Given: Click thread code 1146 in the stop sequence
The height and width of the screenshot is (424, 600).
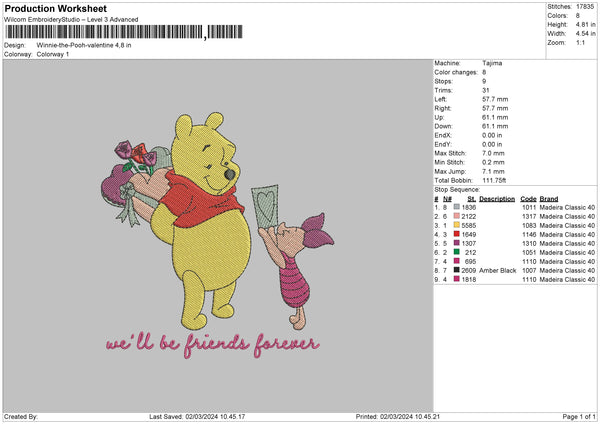Looking at the screenshot, I should [x=529, y=234].
